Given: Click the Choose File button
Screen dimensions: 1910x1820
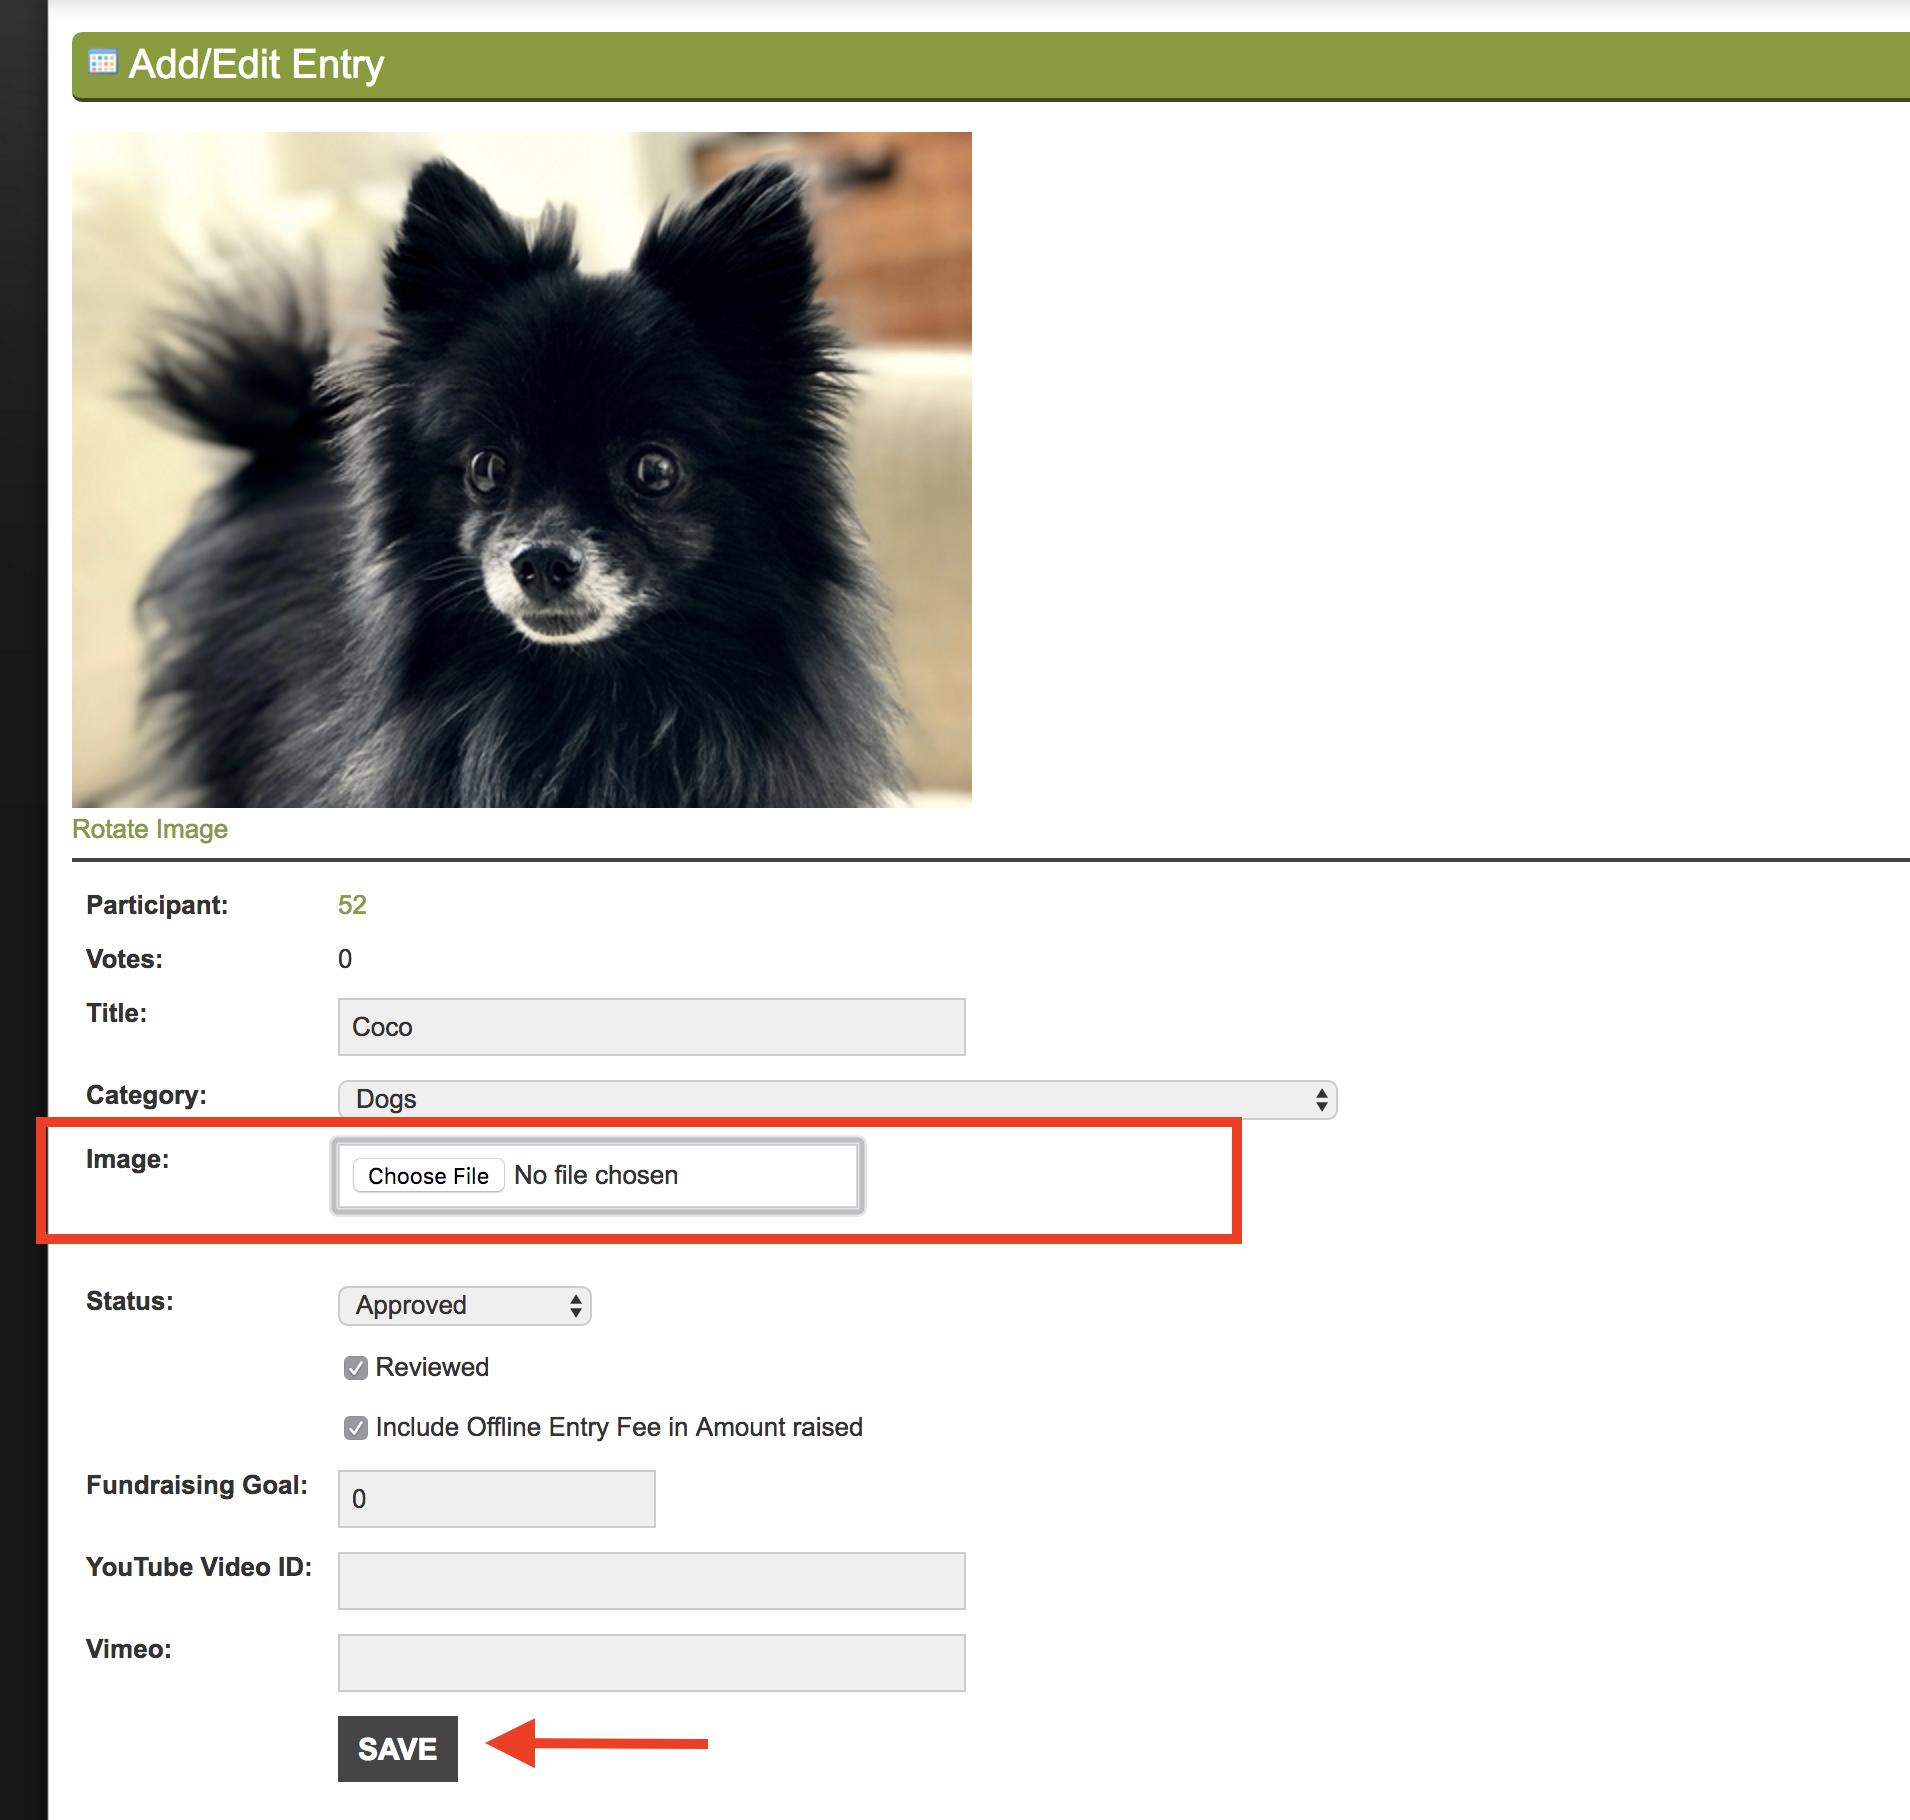Looking at the screenshot, I should (428, 1176).
